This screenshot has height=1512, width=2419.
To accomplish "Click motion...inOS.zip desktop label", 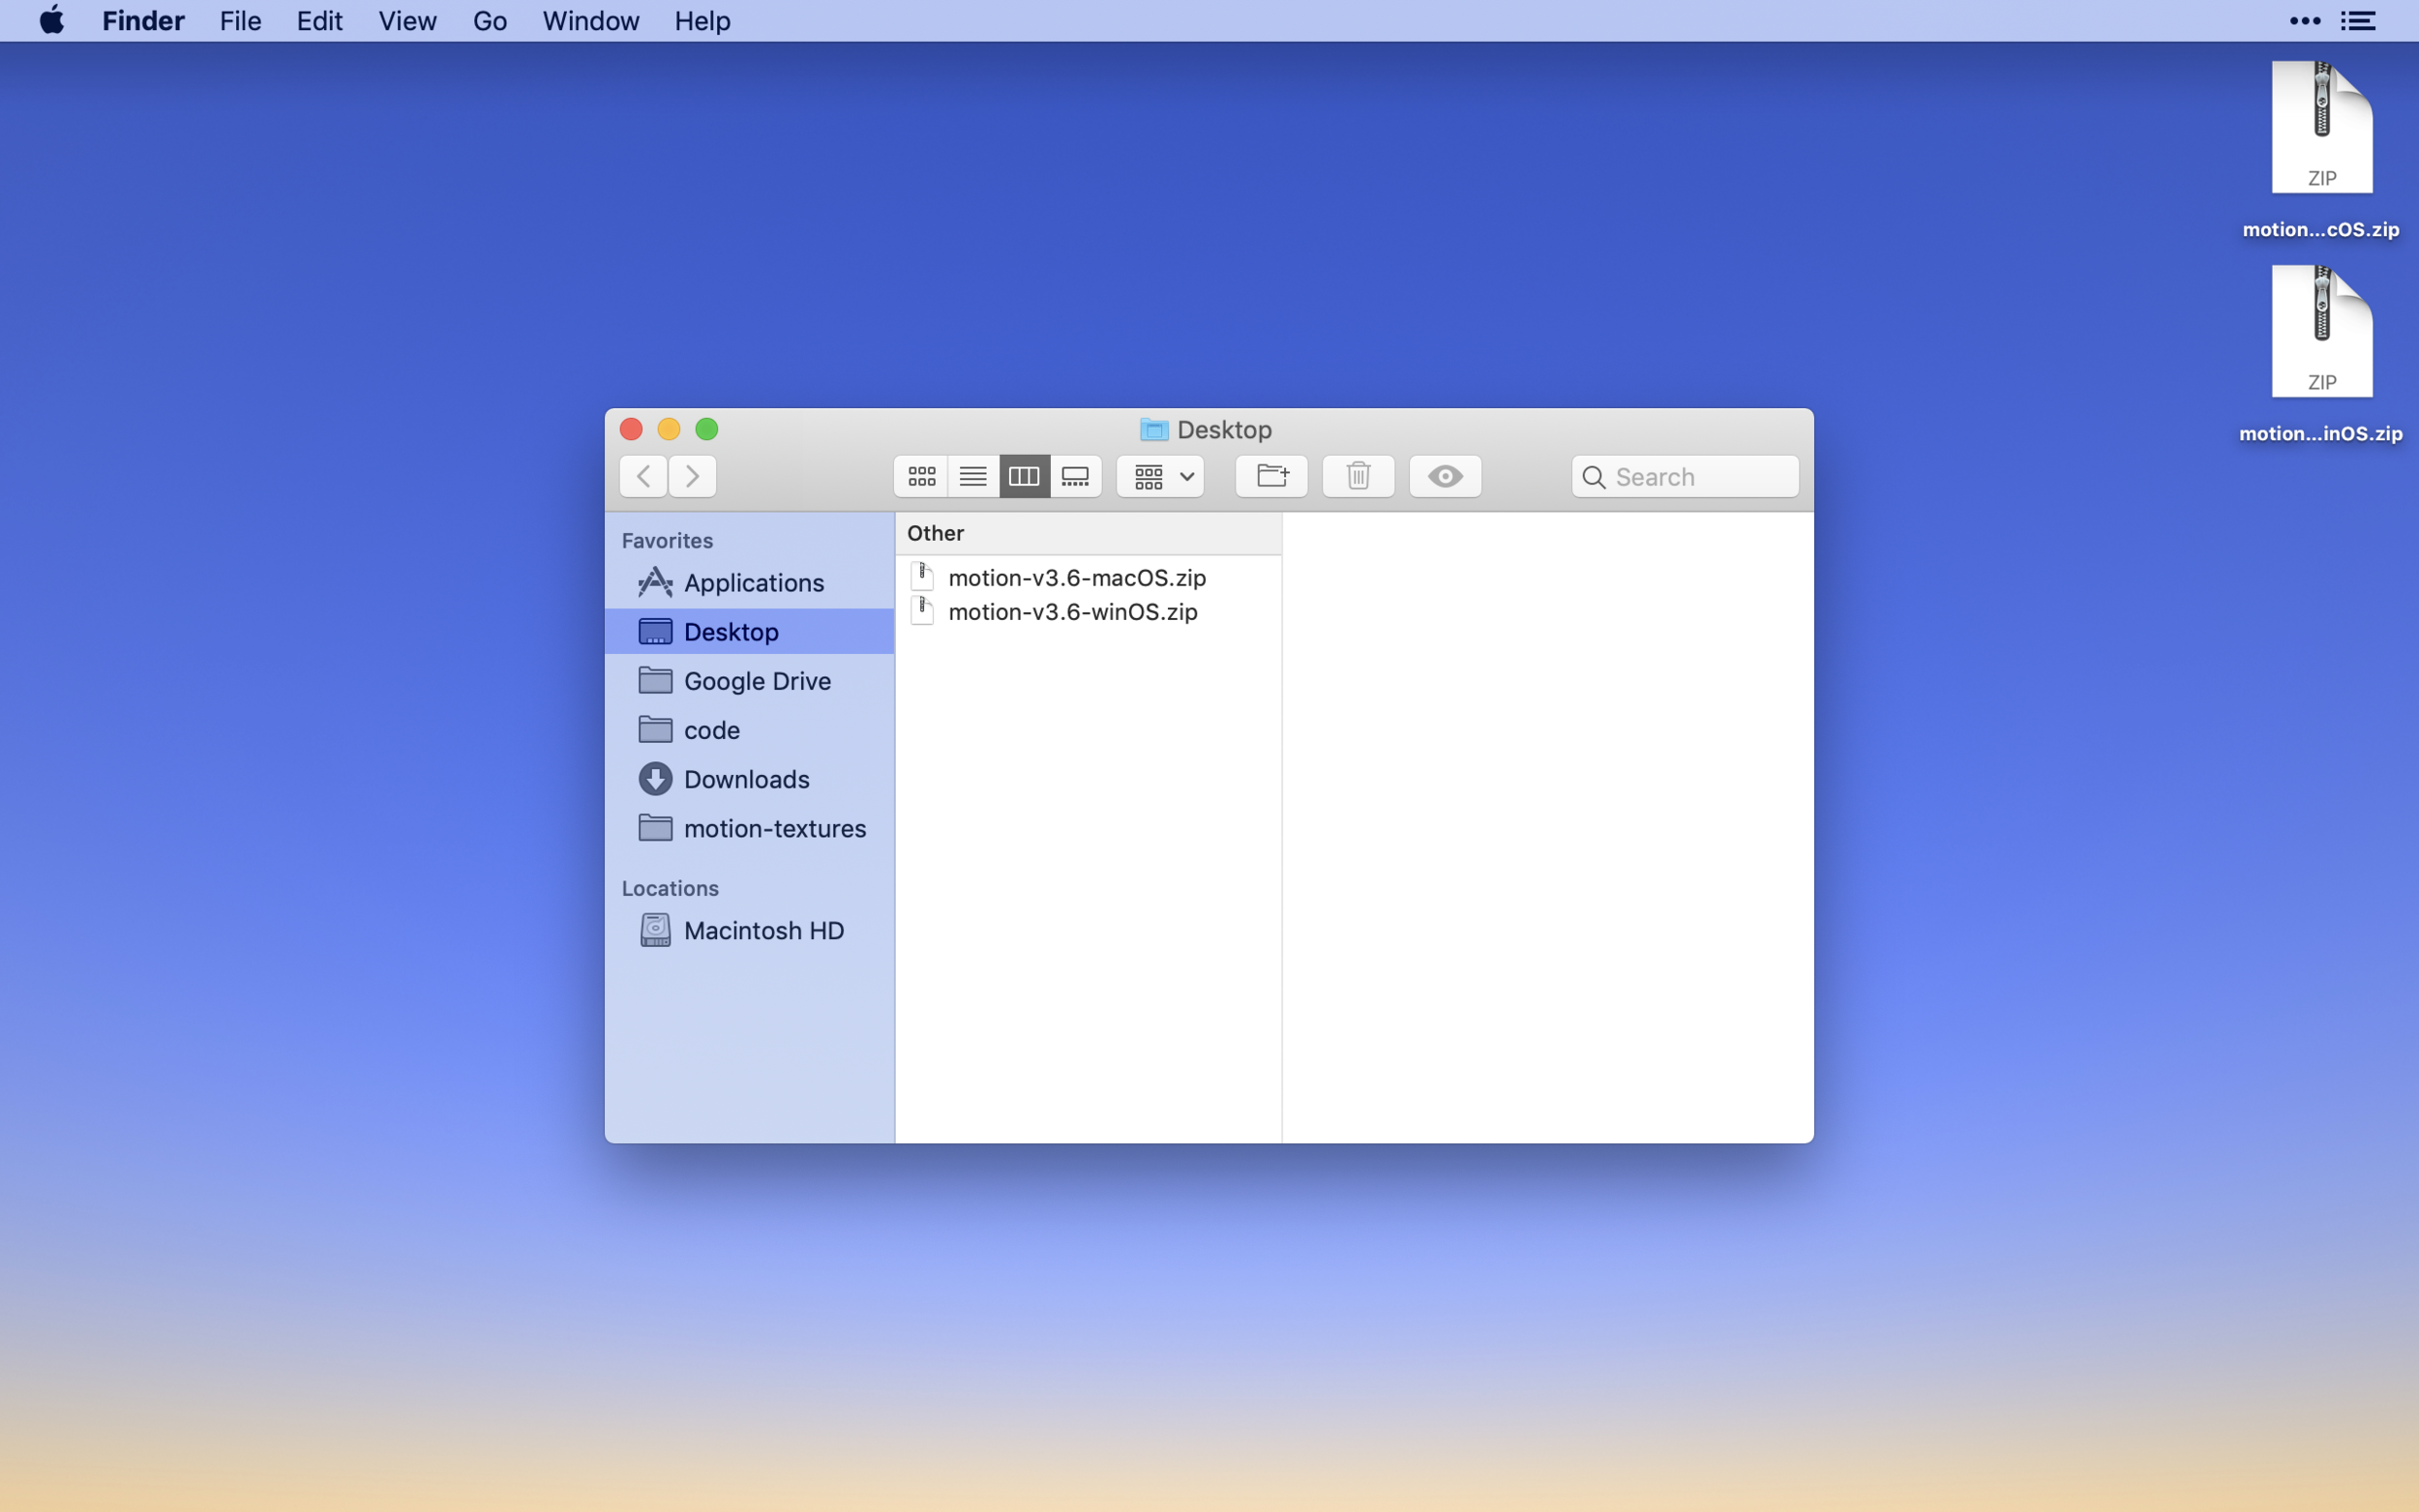I will (2320, 433).
